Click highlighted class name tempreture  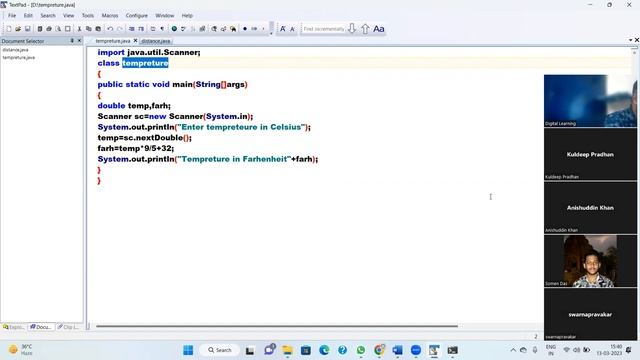pos(145,63)
